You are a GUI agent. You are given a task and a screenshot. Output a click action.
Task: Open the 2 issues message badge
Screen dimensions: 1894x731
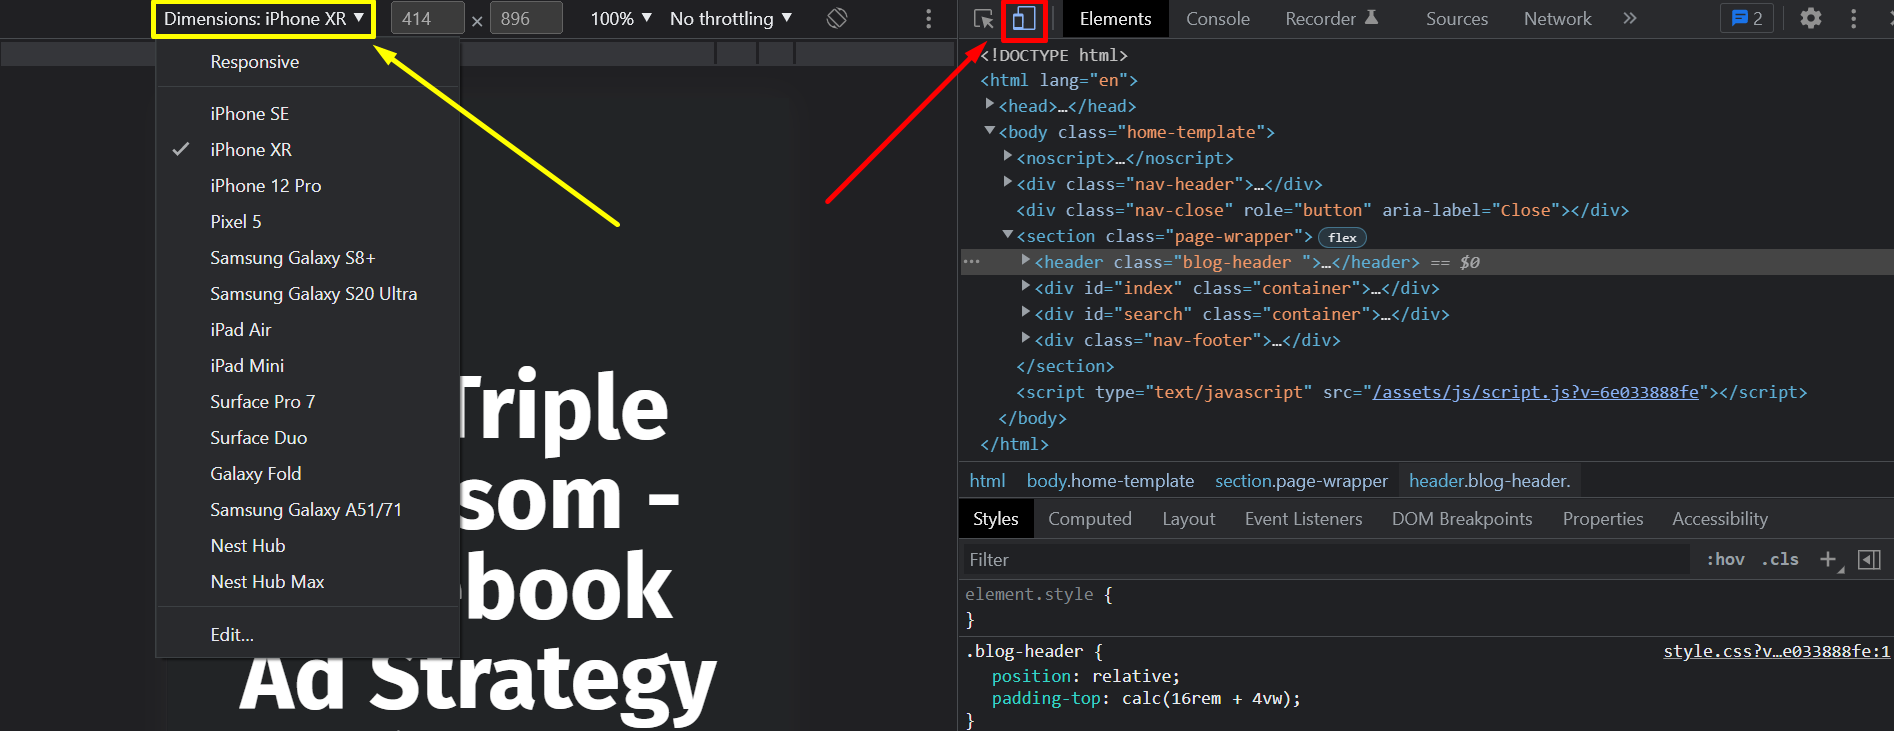(1747, 18)
